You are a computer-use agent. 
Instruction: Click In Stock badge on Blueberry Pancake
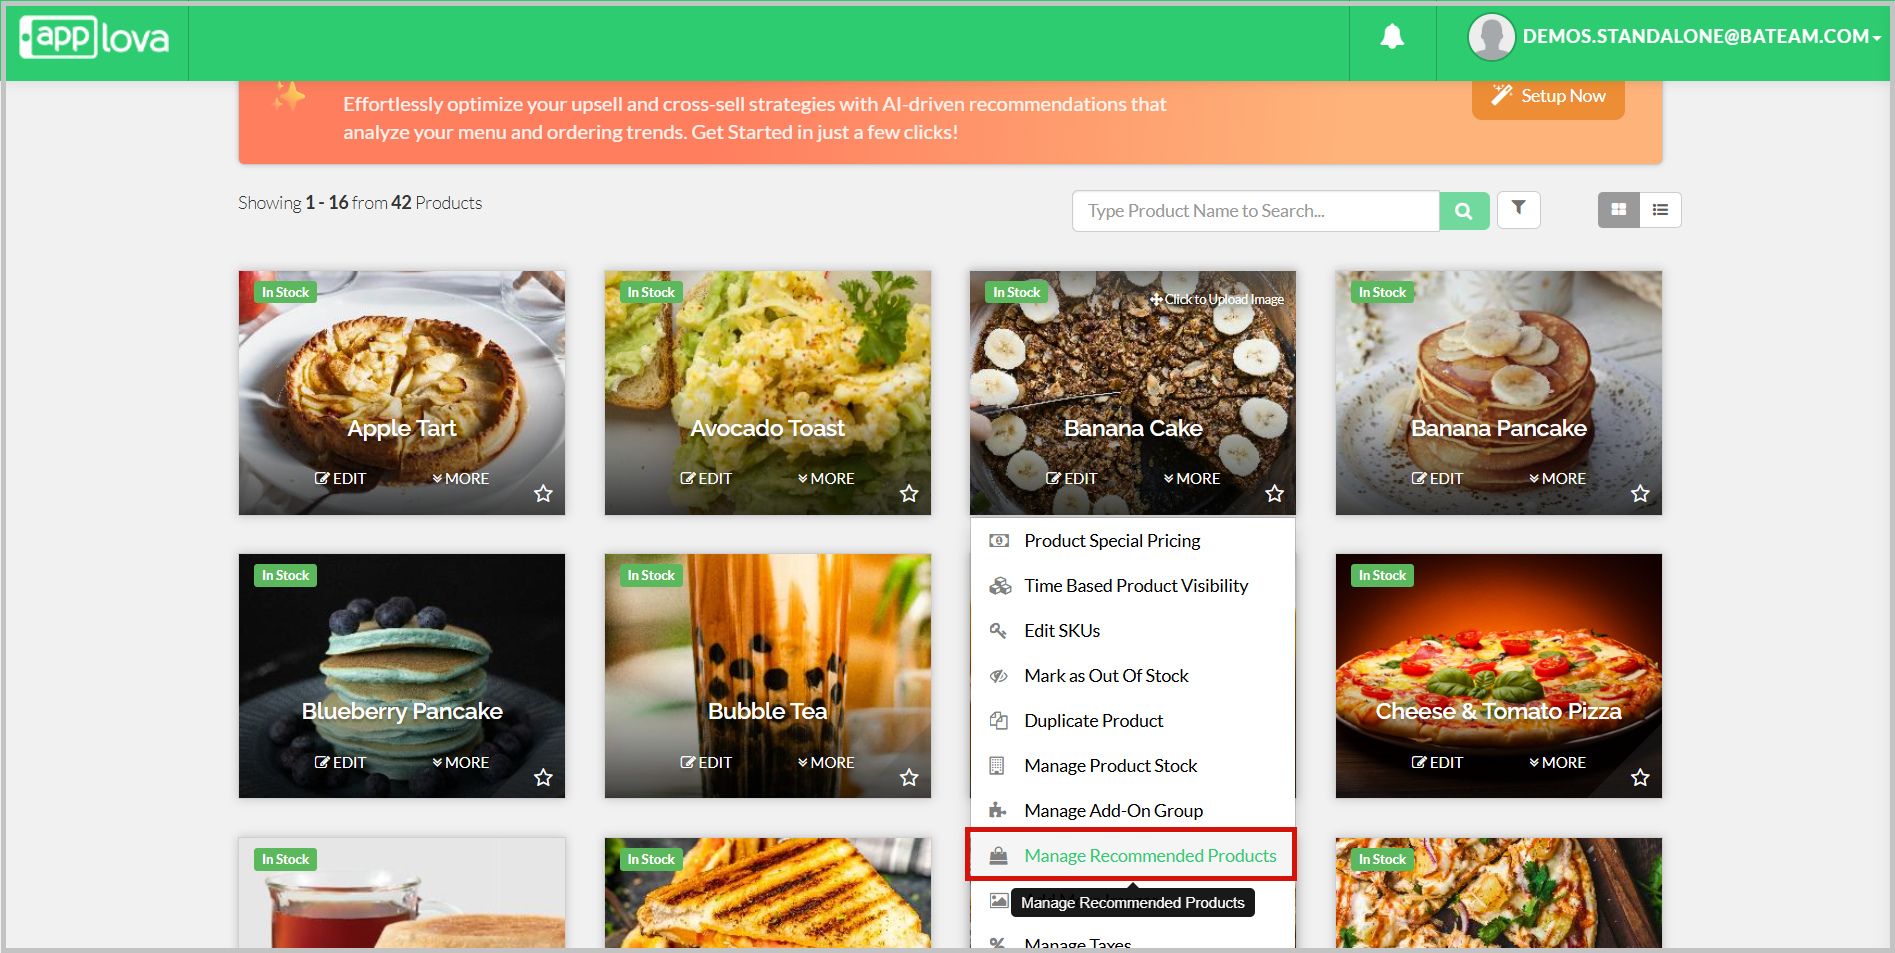click(x=285, y=576)
